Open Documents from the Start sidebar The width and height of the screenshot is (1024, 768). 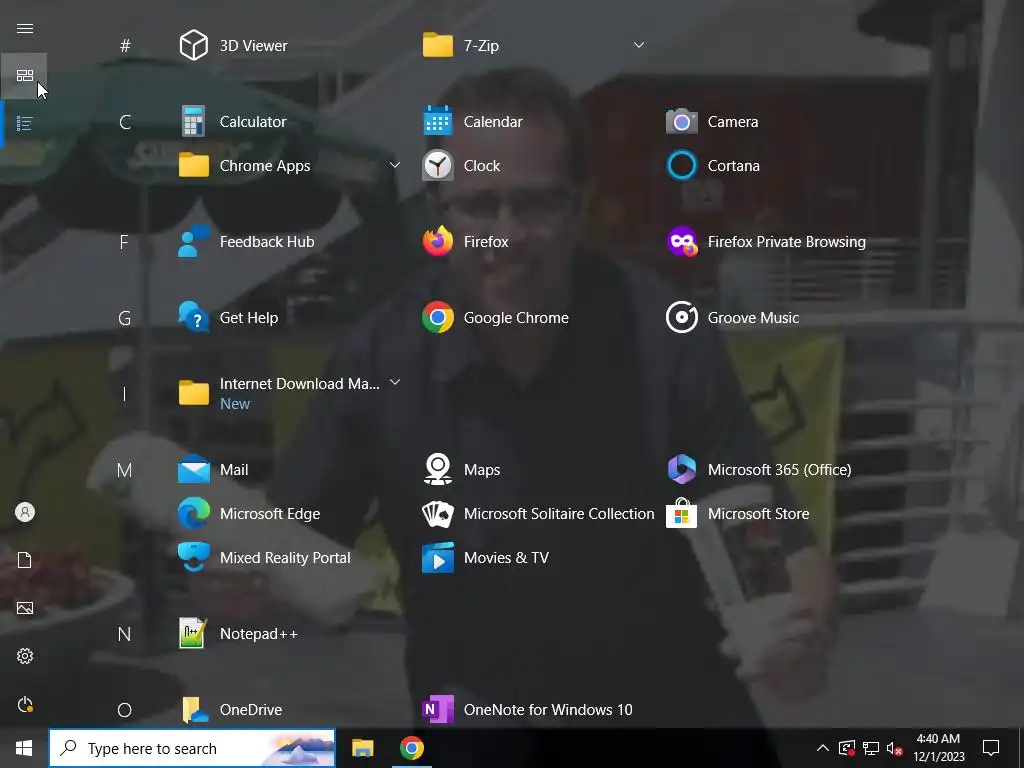tap(25, 560)
